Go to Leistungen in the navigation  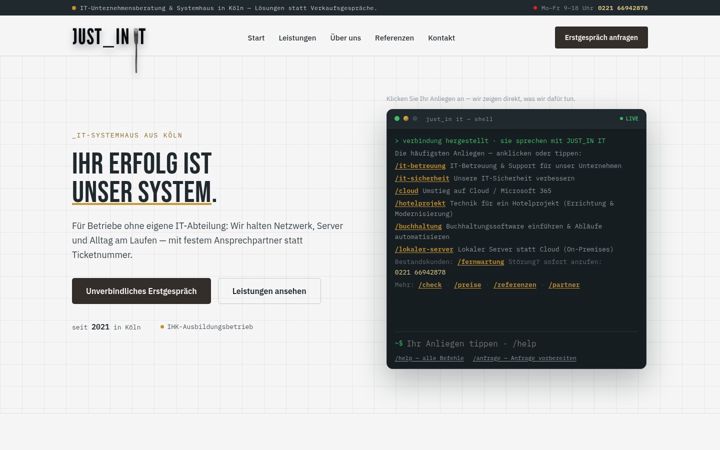point(297,38)
